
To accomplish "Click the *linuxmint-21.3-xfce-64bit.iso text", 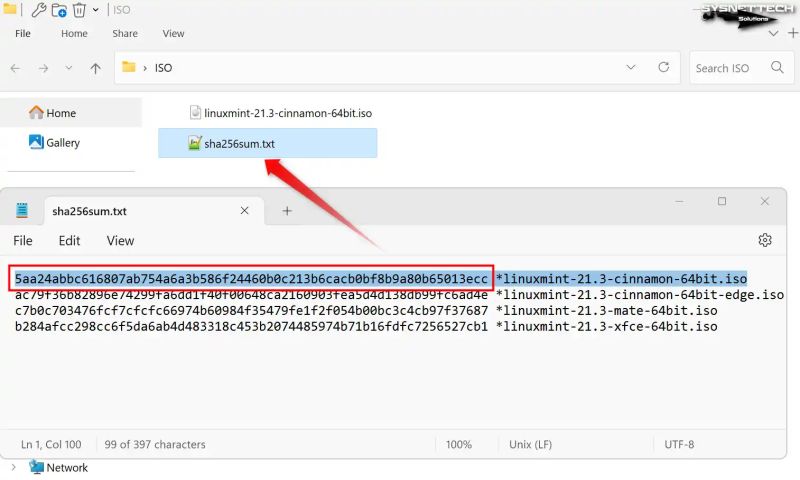I will 607,326.
